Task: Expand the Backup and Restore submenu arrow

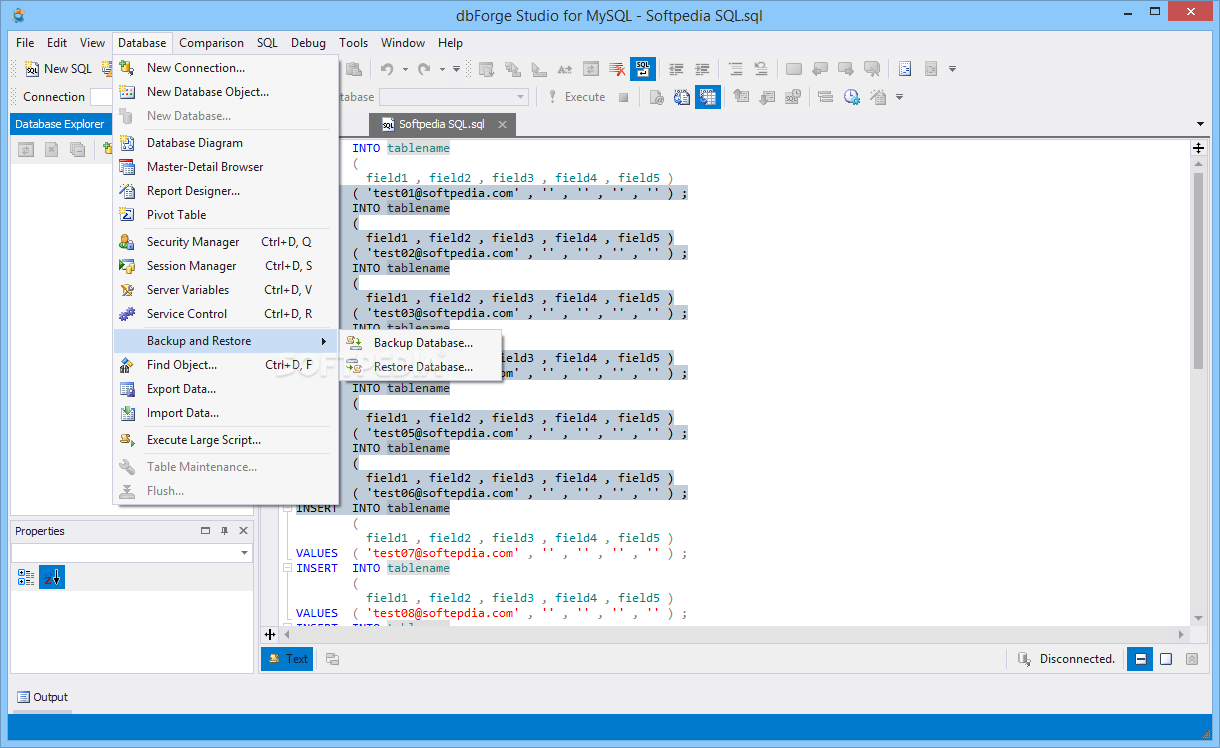Action: (x=324, y=341)
